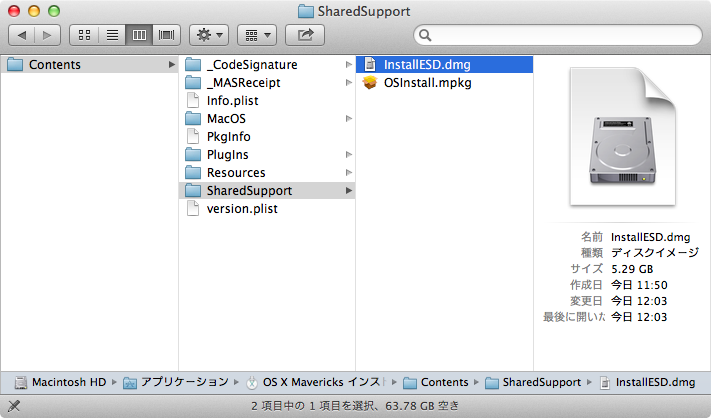Click the Share toolbar button
This screenshot has width=711, height=418.
[x=305, y=35]
